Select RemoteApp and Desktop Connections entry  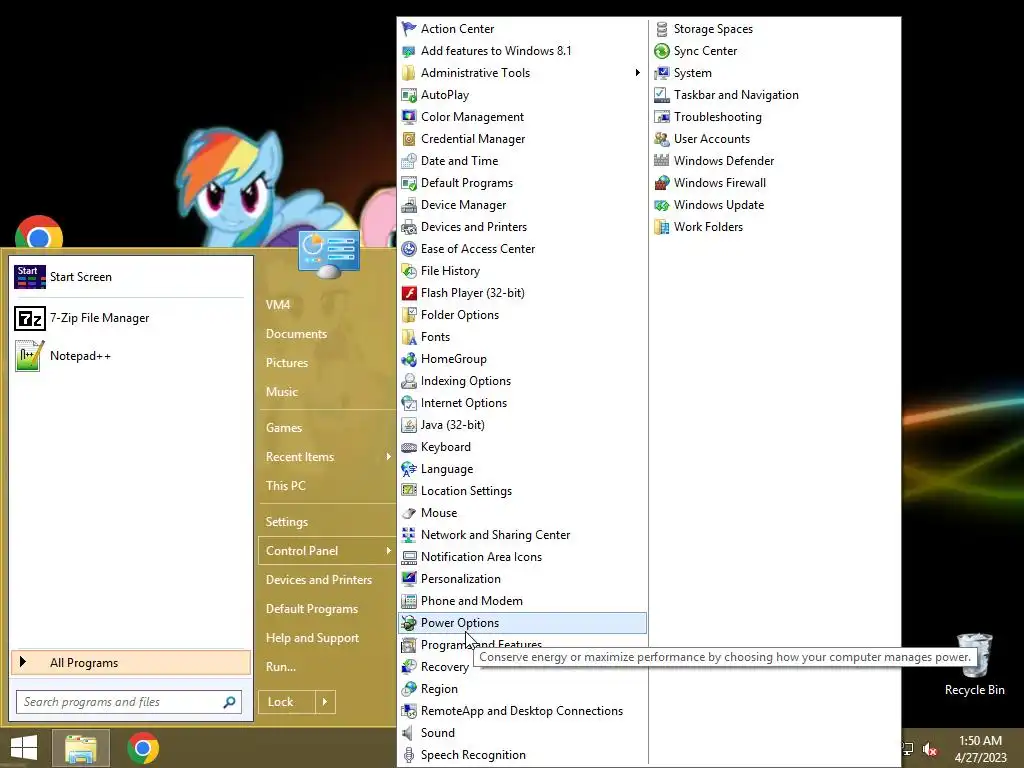tap(522, 711)
